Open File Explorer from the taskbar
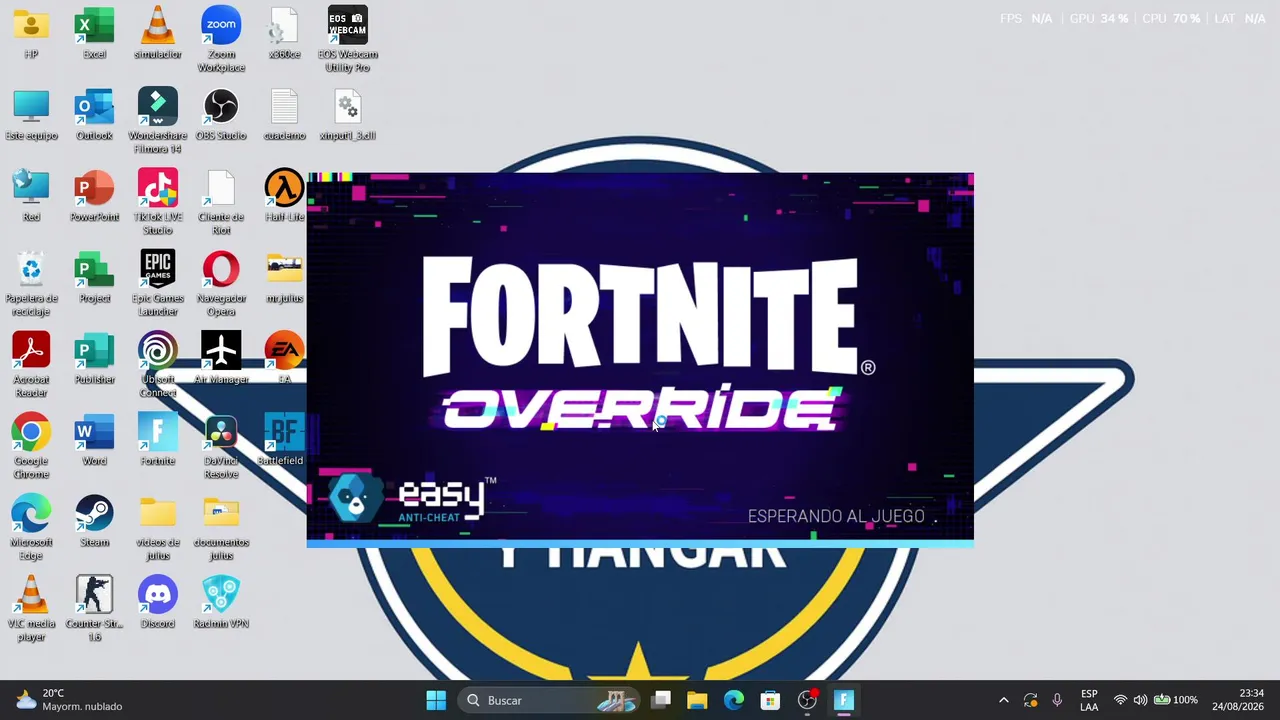 coord(697,700)
